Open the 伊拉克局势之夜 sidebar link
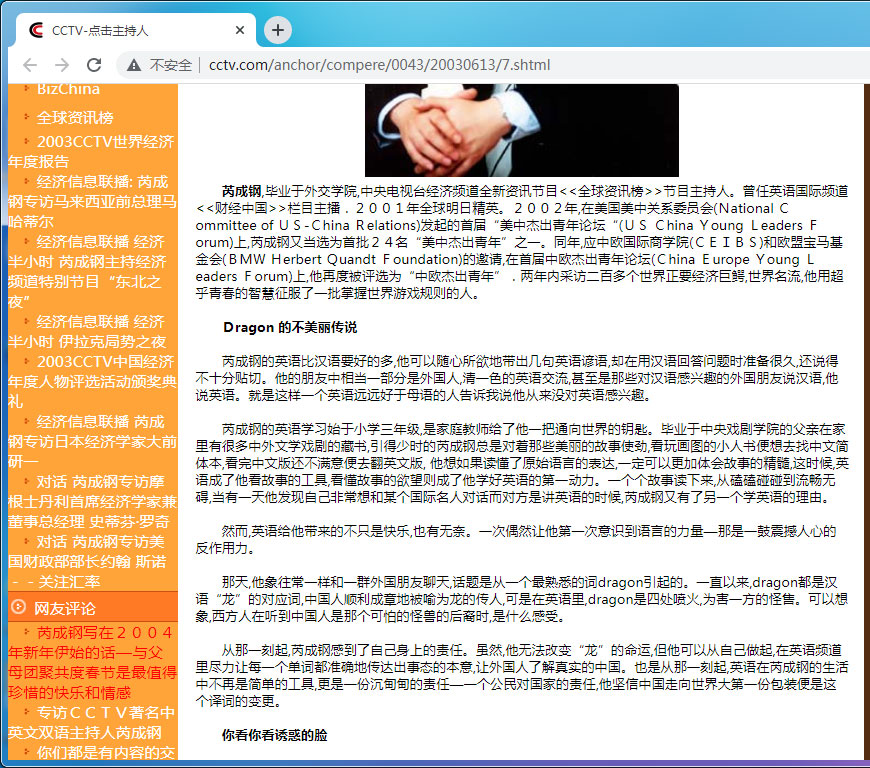 click(x=87, y=331)
